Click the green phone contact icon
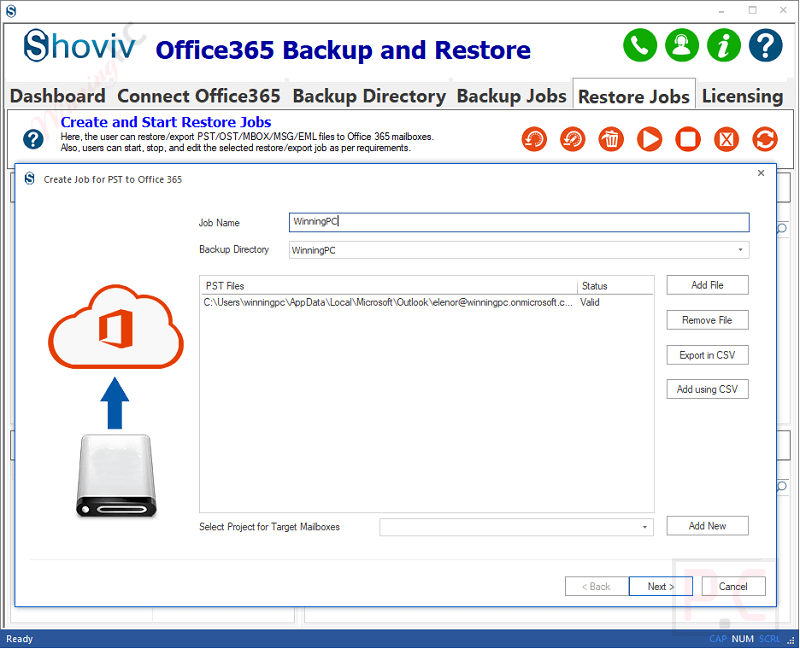 point(640,45)
